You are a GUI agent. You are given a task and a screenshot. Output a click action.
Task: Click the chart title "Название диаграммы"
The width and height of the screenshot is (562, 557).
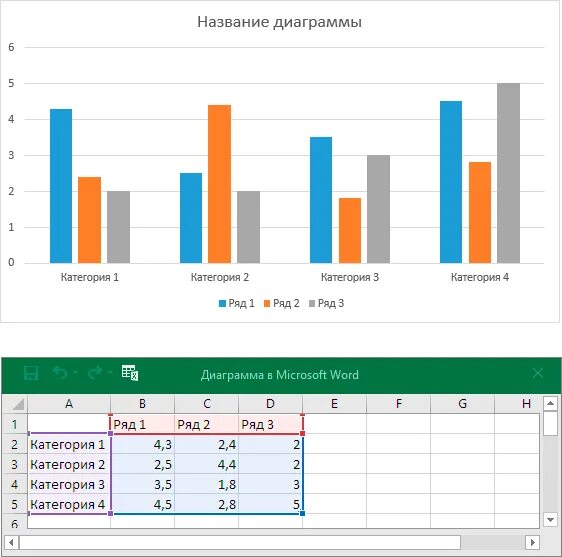click(279, 22)
